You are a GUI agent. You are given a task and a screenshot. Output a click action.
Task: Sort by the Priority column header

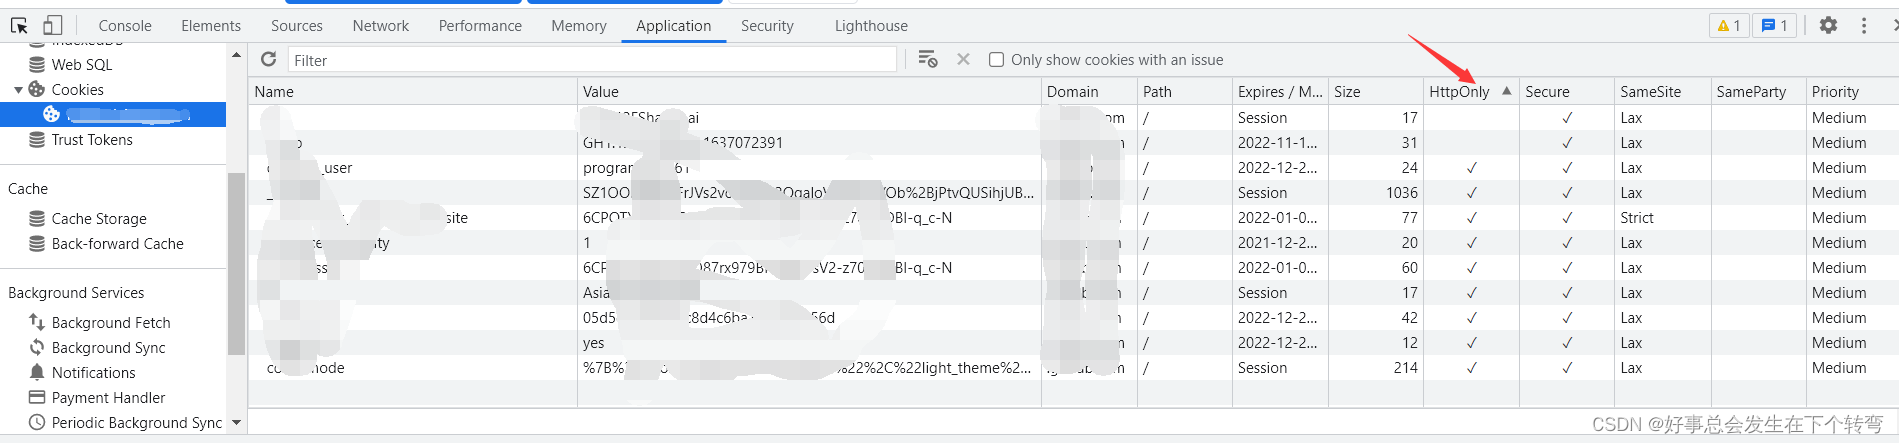[1852, 91]
